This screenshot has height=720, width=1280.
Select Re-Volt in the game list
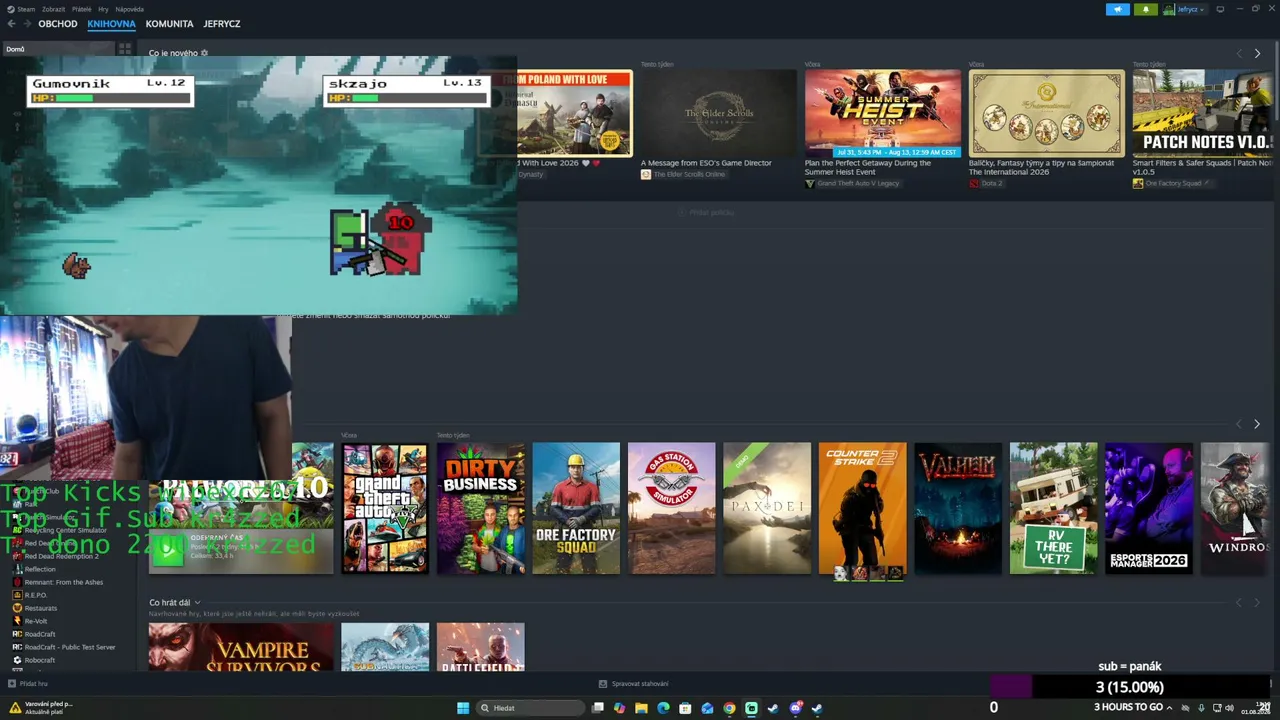pos(36,621)
